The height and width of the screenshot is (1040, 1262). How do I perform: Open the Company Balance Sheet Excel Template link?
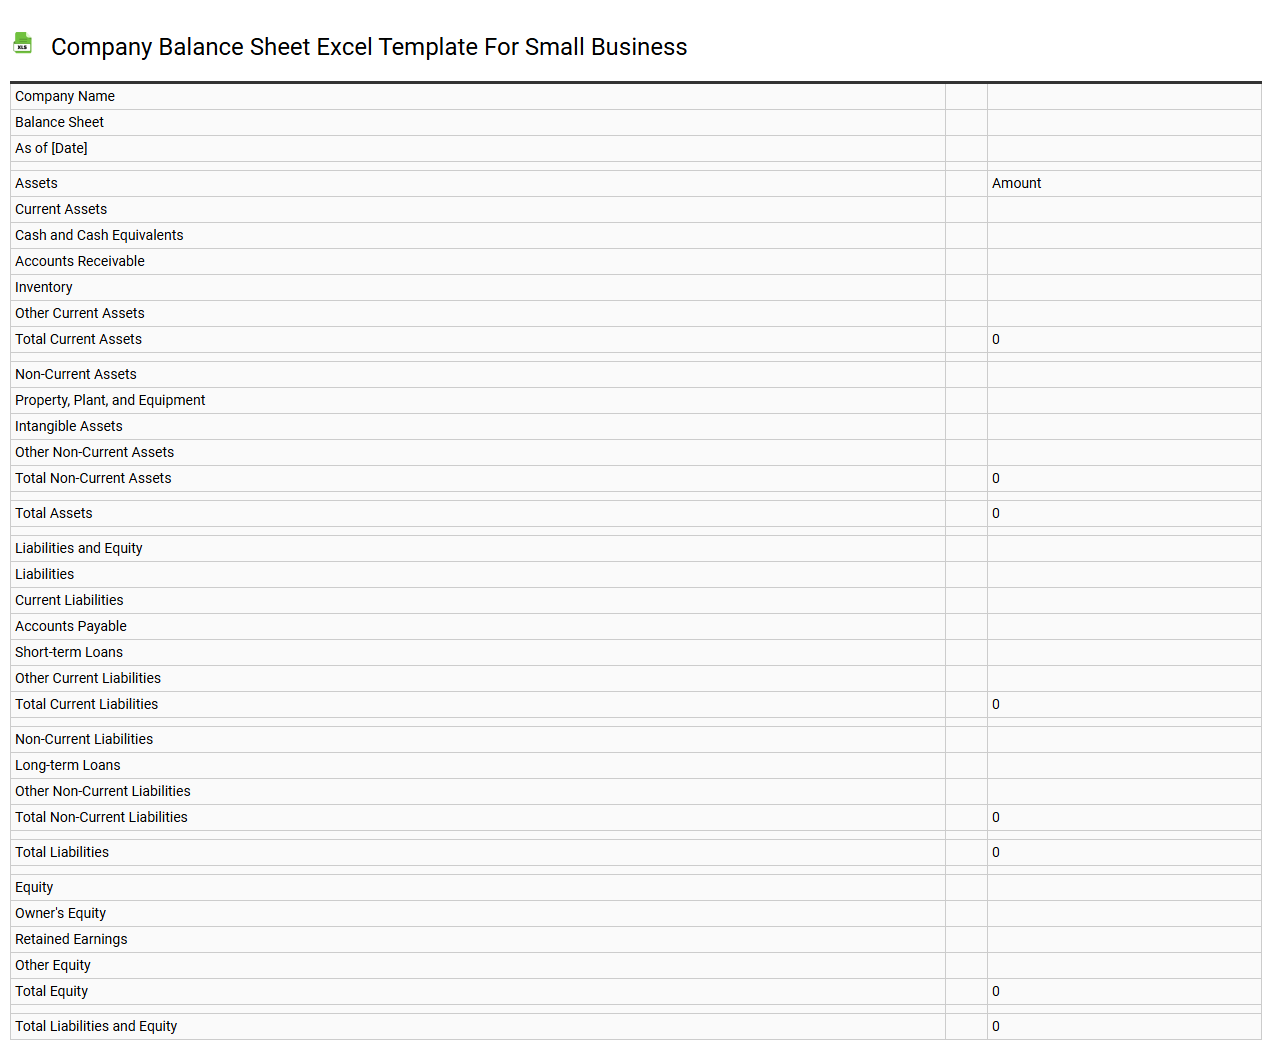(370, 47)
